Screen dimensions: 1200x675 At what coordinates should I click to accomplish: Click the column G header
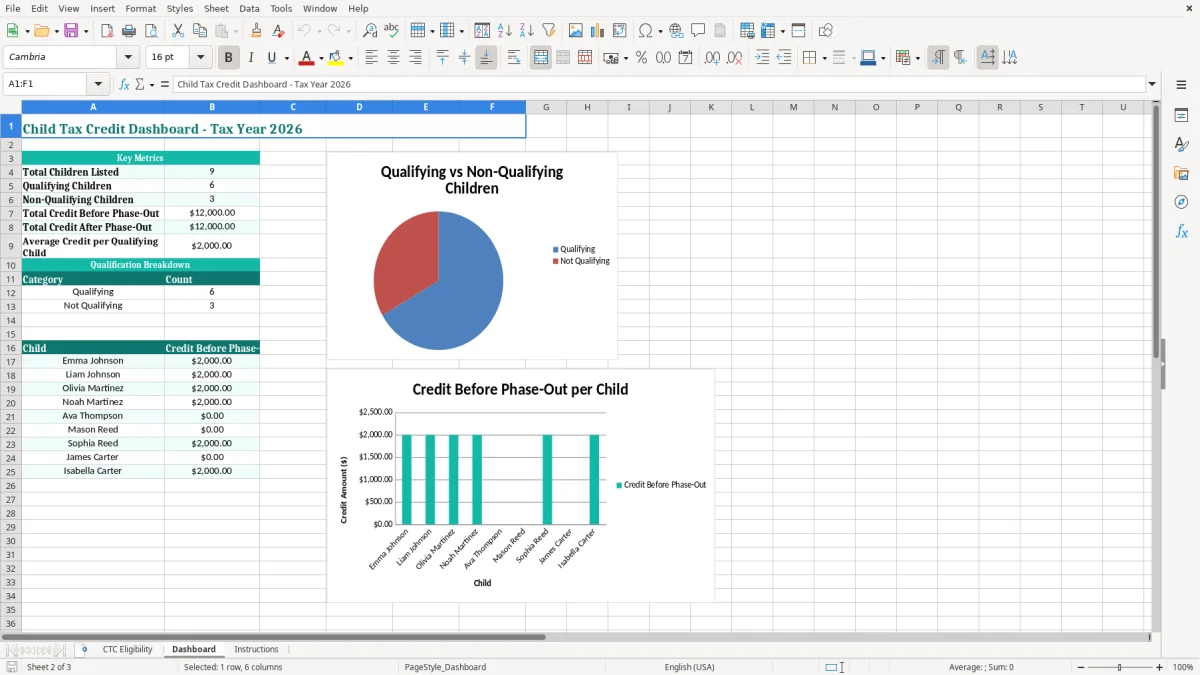[546, 107]
